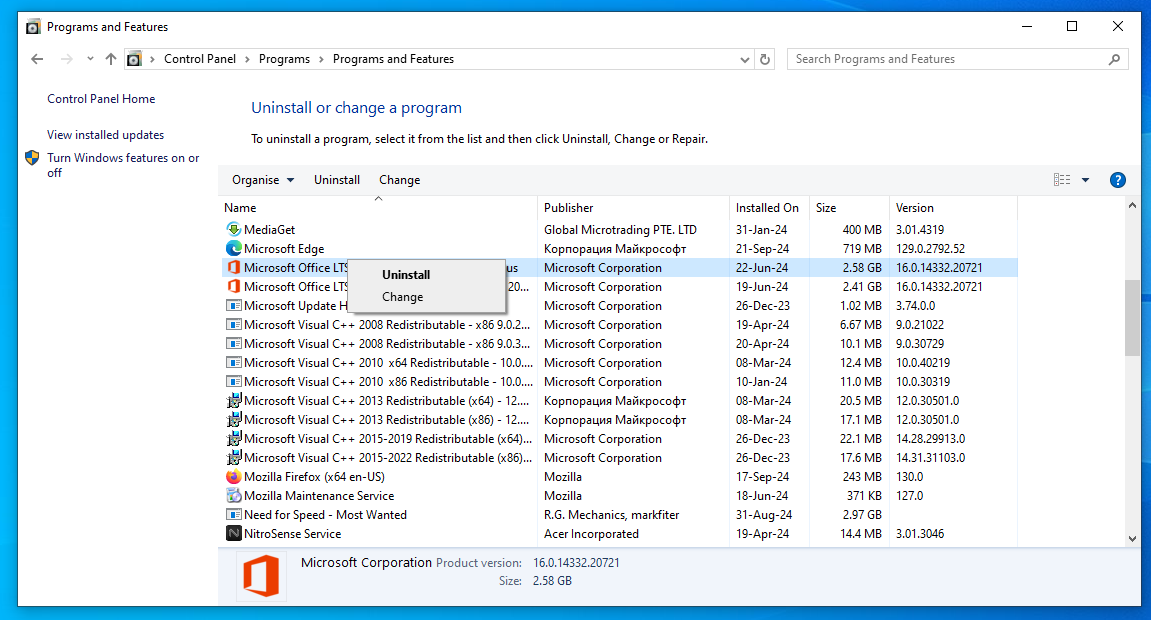Open the address bar history dropdown
The height and width of the screenshot is (620, 1151).
click(x=744, y=59)
